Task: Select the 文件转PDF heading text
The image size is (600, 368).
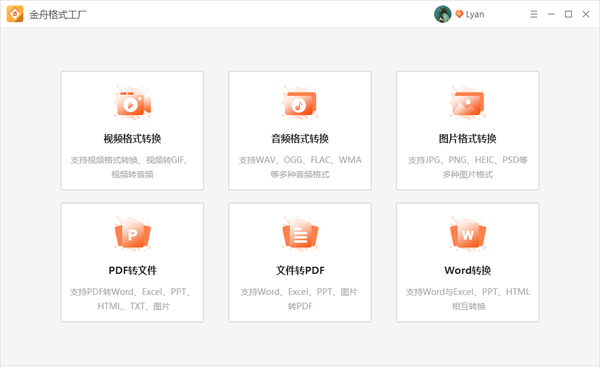Action: [x=300, y=270]
